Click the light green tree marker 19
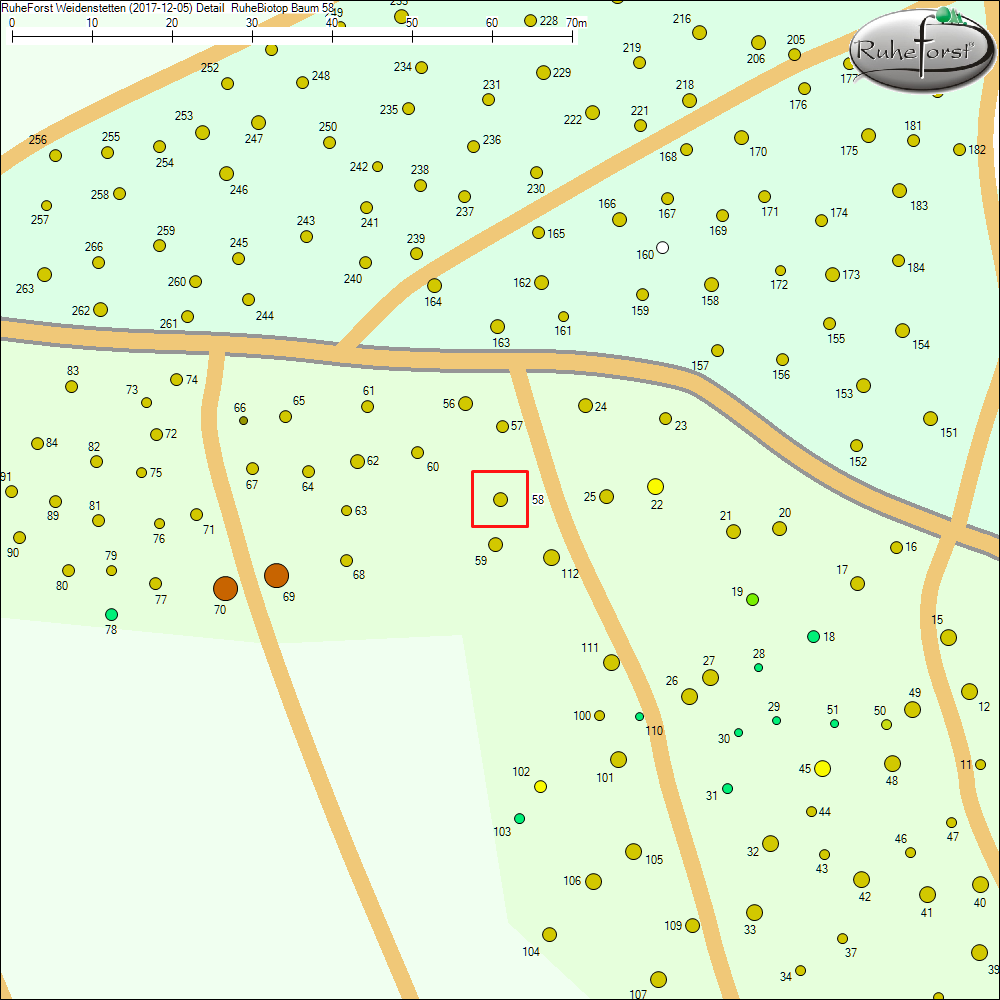1000x1000 pixels. click(753, 599)
